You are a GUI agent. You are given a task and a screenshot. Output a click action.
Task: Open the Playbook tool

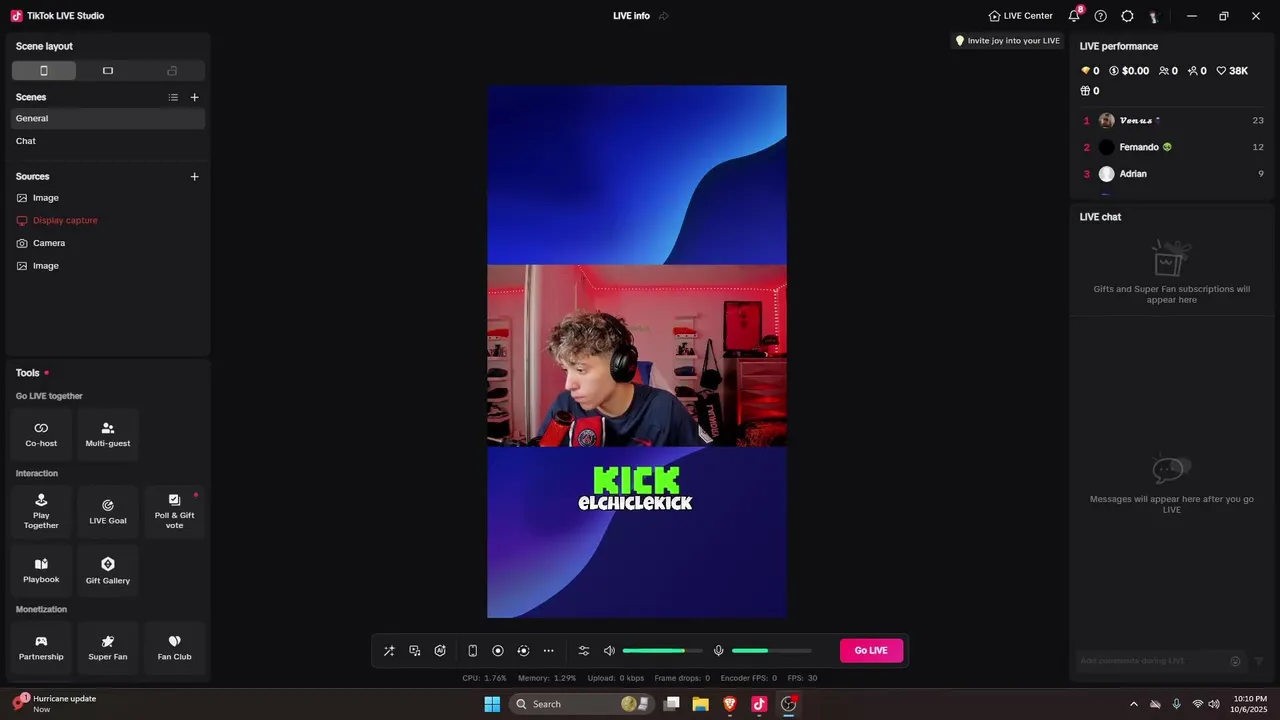[x=41, y=571]
